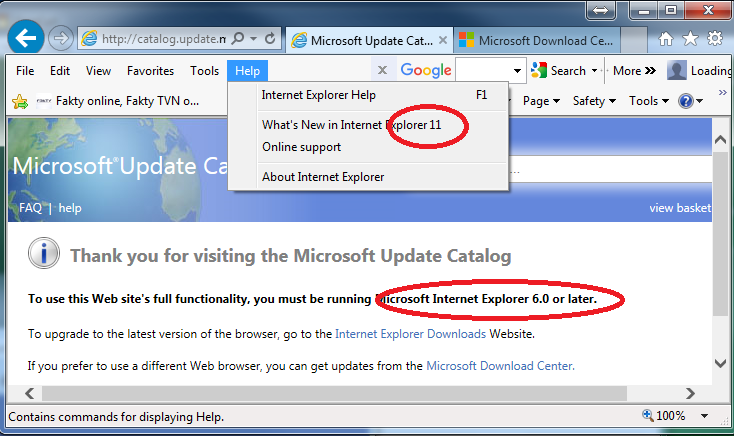Image resolution: width=734 pixels, height=436 pixels.
Task: Click the blue information icon on page
Action: 44,253
